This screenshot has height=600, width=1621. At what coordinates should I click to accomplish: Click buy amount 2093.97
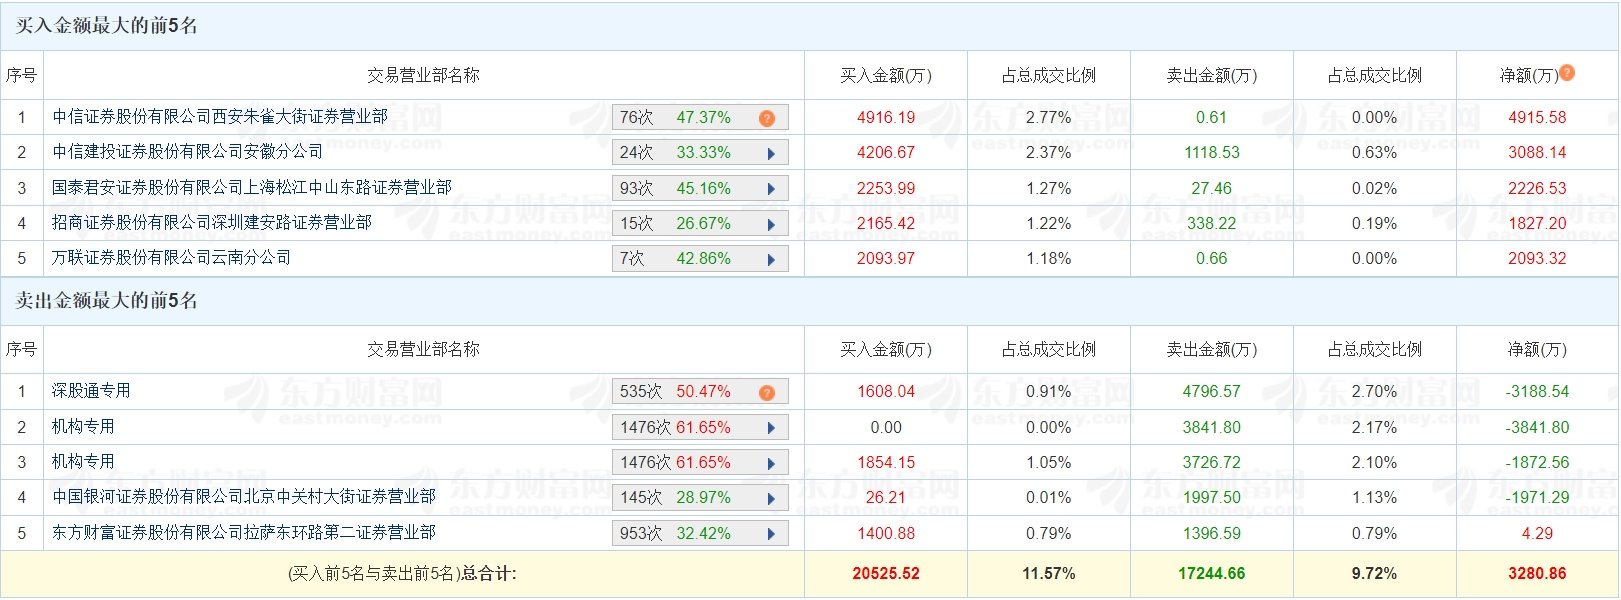click(886, 258)
